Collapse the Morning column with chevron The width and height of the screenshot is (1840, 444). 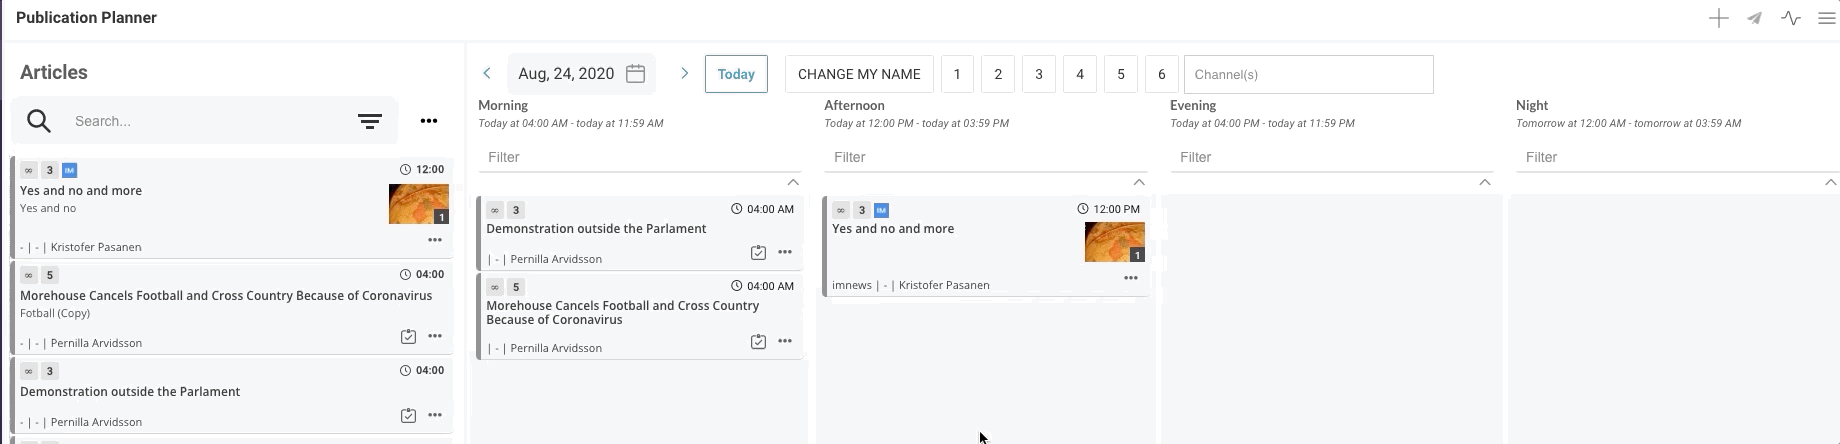pyautogui.click(x=793, y=182)
